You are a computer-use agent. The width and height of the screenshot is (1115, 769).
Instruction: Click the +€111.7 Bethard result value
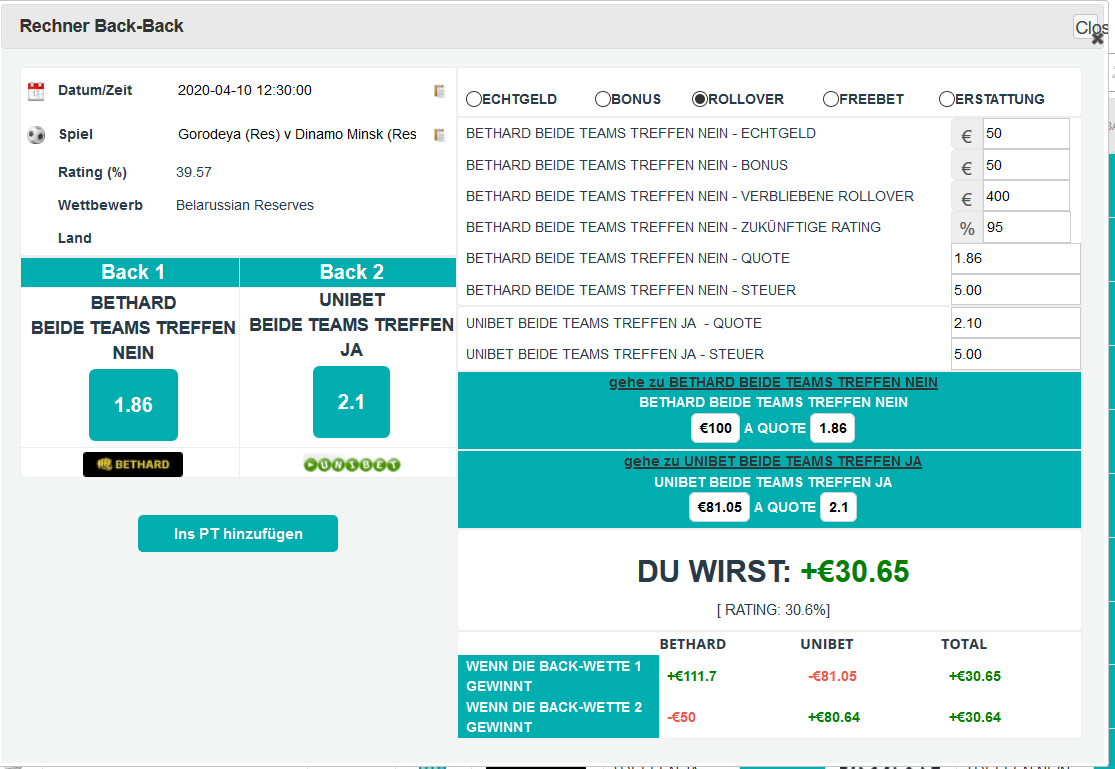(x=691, y=677)
